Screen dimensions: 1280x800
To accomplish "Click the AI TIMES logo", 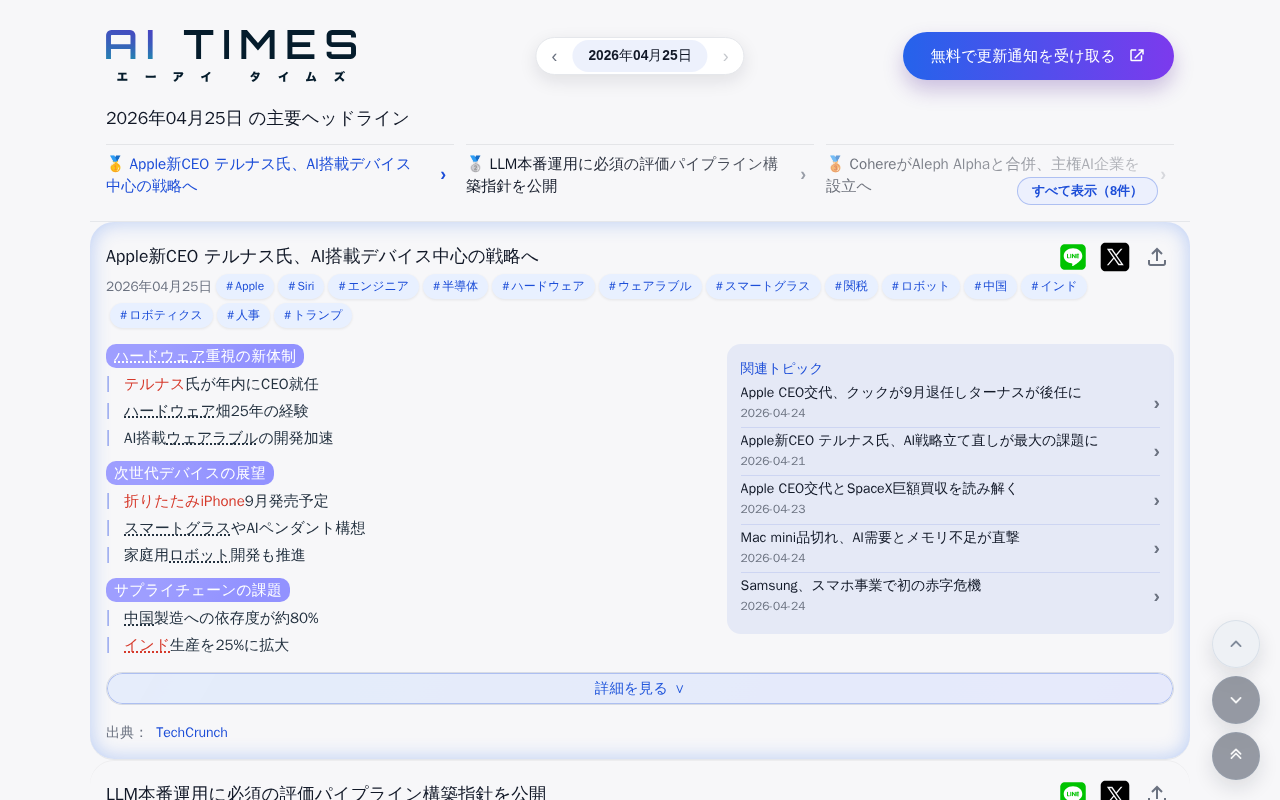I will click(x=231, y=56).
